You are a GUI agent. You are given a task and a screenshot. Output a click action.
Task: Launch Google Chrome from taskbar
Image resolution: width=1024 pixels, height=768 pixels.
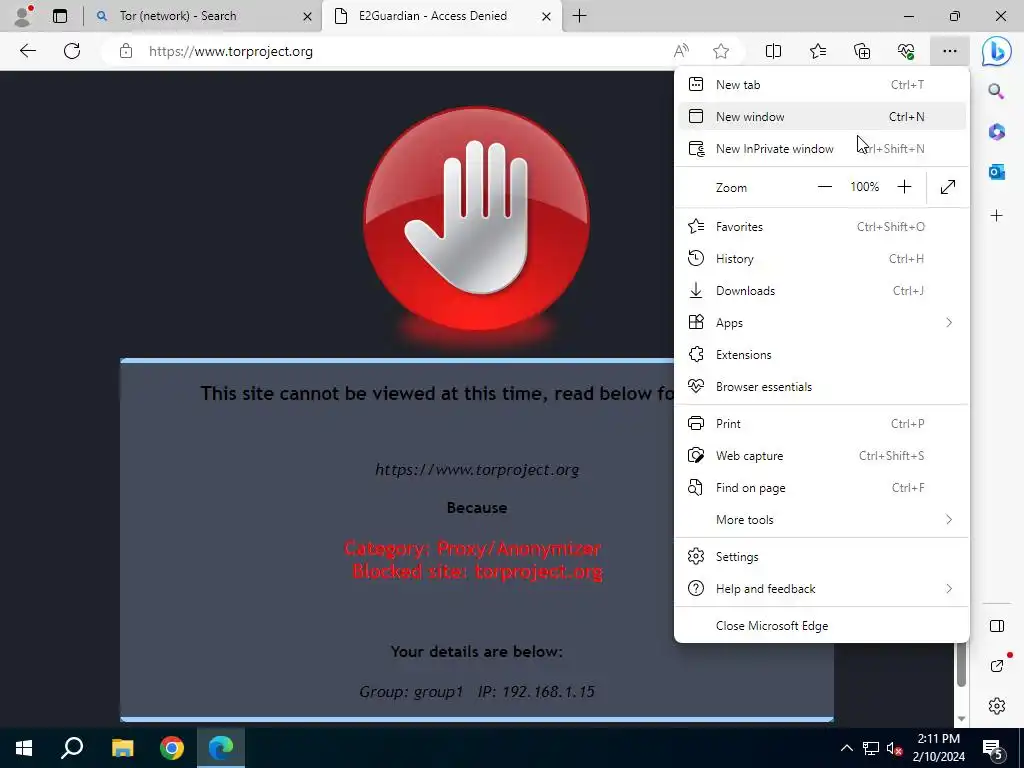tap(172, 748)
